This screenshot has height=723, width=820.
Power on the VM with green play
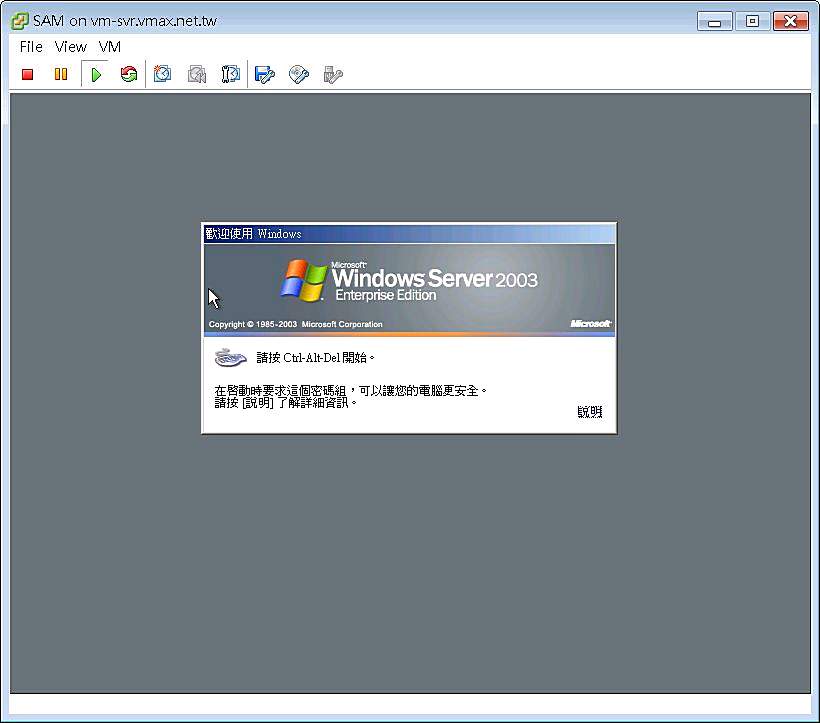click(96, 74)
